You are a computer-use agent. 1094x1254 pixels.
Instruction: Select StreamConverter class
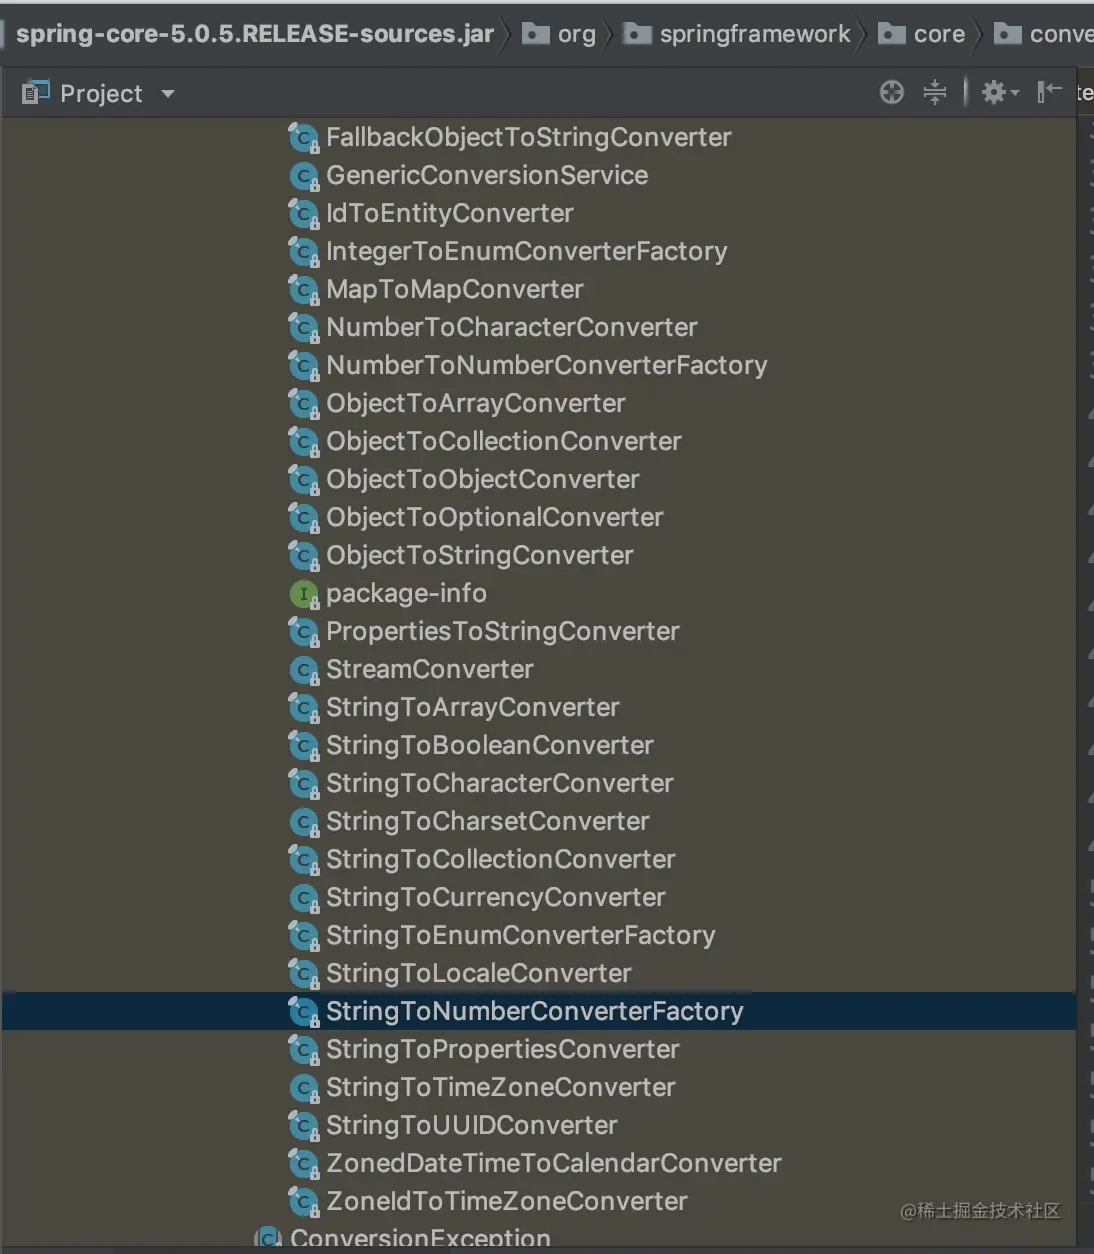point(429,669)
